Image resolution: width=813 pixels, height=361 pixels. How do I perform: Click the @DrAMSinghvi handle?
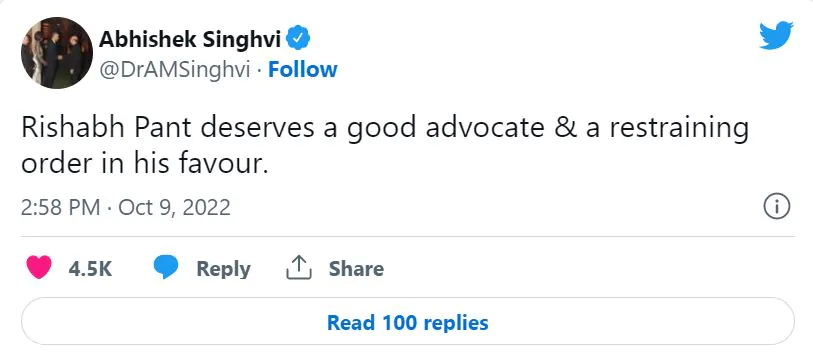pos(175,70)
